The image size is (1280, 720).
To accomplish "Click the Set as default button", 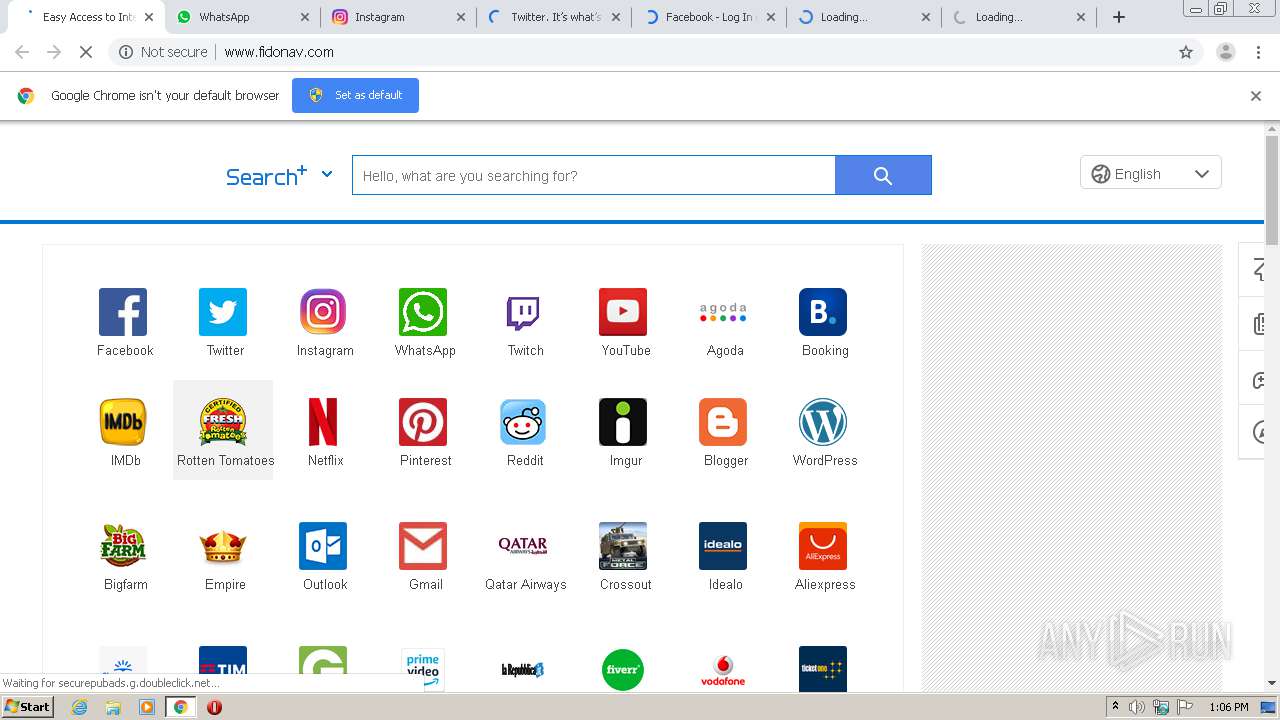I will [355, 95].
